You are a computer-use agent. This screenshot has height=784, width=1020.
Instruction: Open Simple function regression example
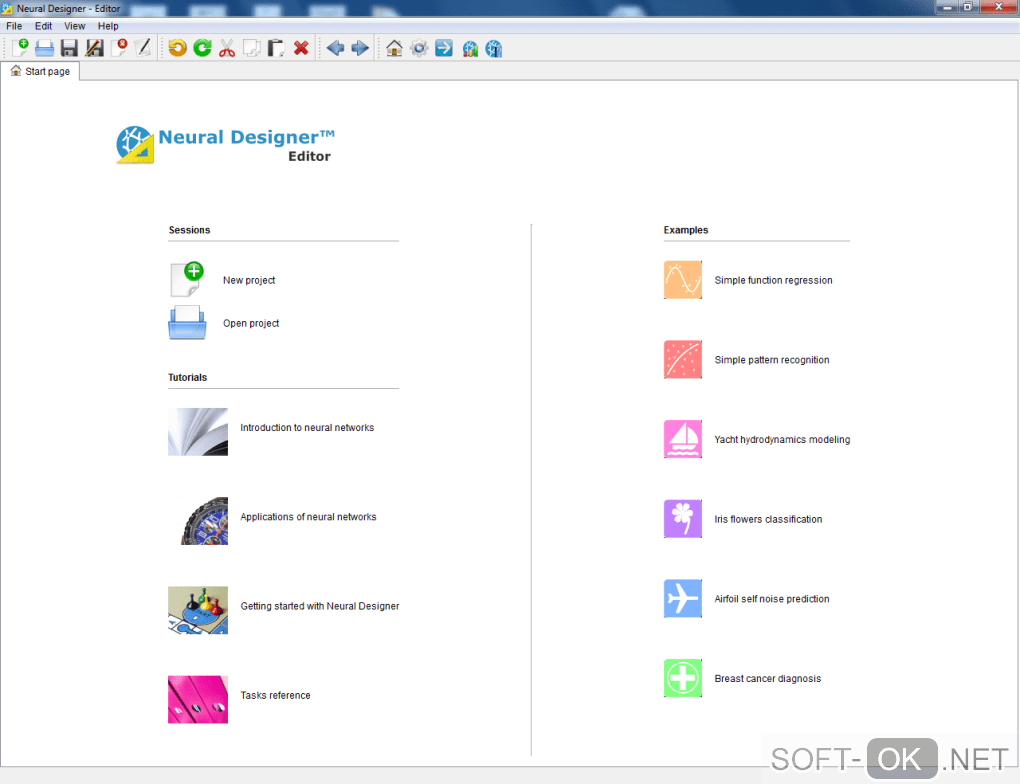click(773, 280)
